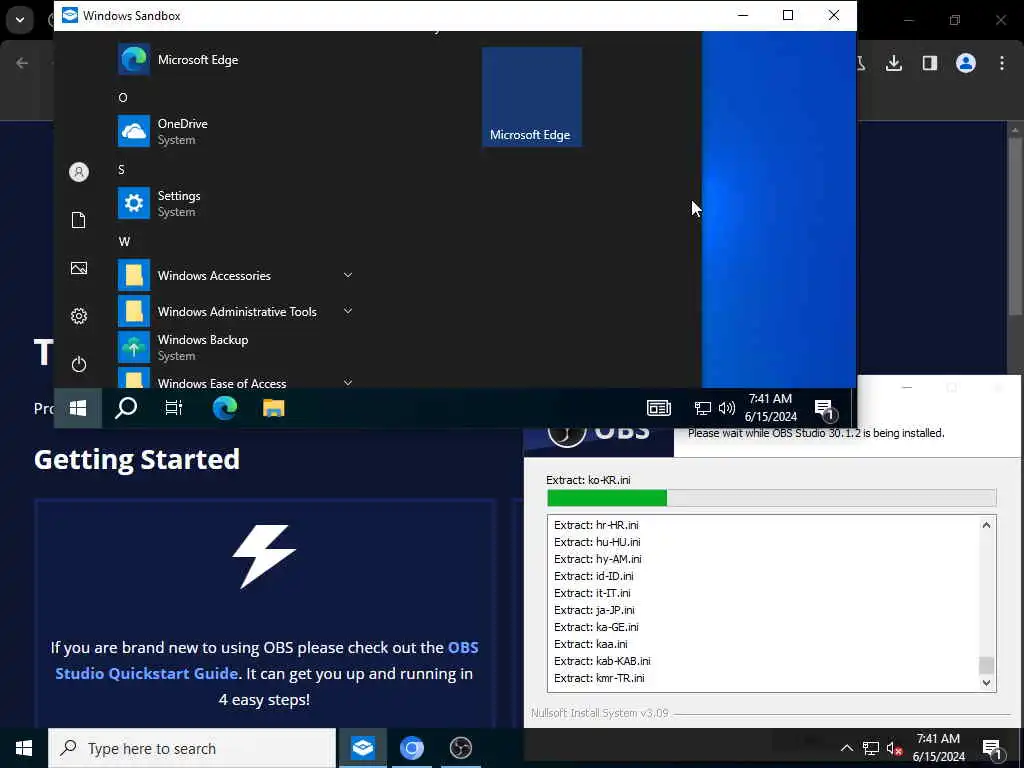
Task: Open Task View in Sandbox taskbar
Action: pos(174,408)
